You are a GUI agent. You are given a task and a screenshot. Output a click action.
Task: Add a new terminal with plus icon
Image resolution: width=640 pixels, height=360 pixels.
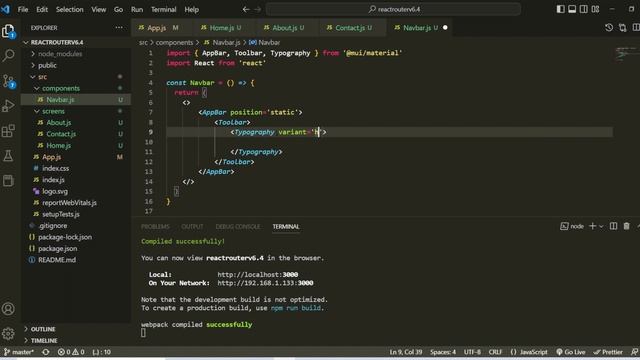point(593,226)
